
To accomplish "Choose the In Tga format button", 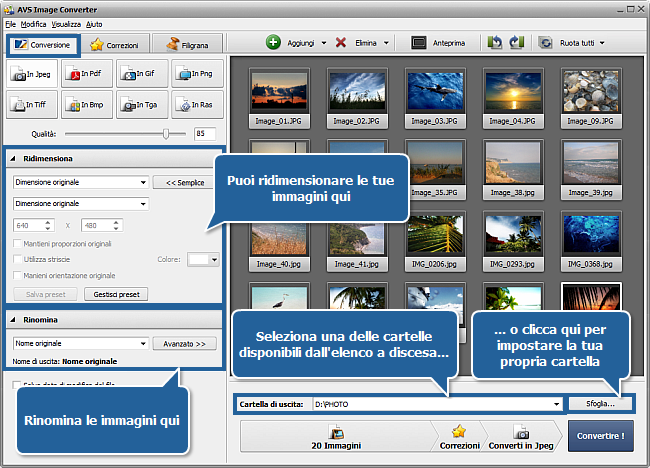I will point(141,103).
